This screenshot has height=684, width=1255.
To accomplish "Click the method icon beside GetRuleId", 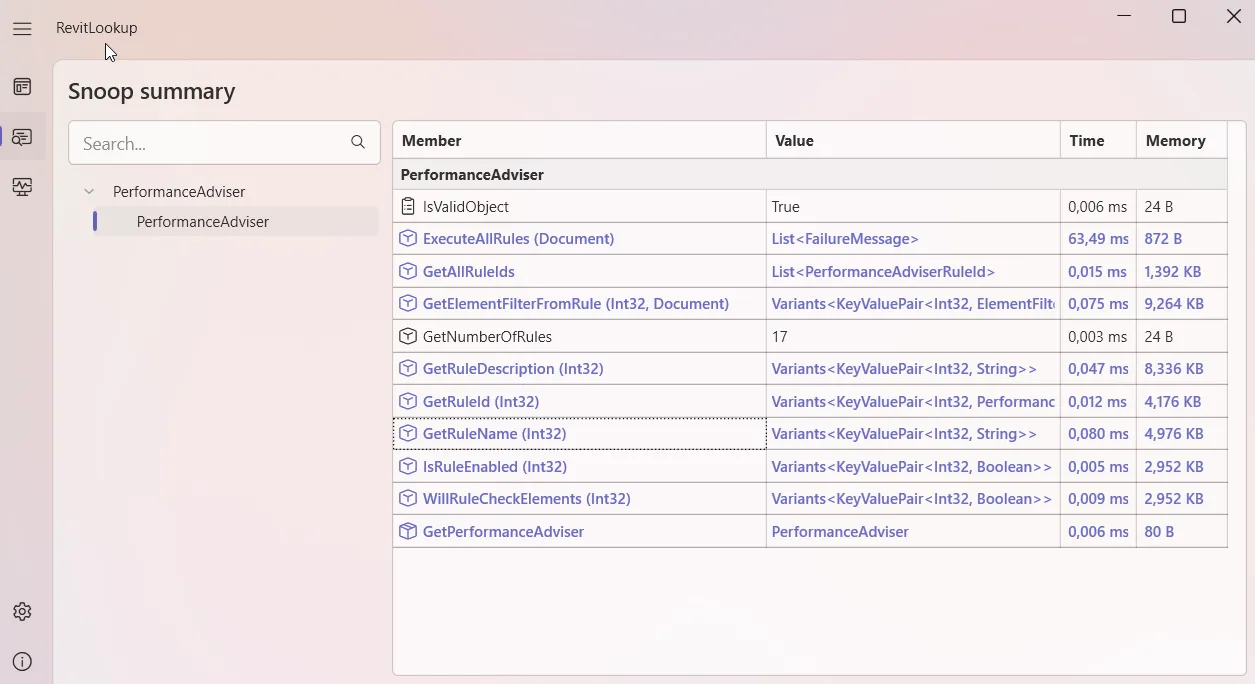I will (407, 401).
